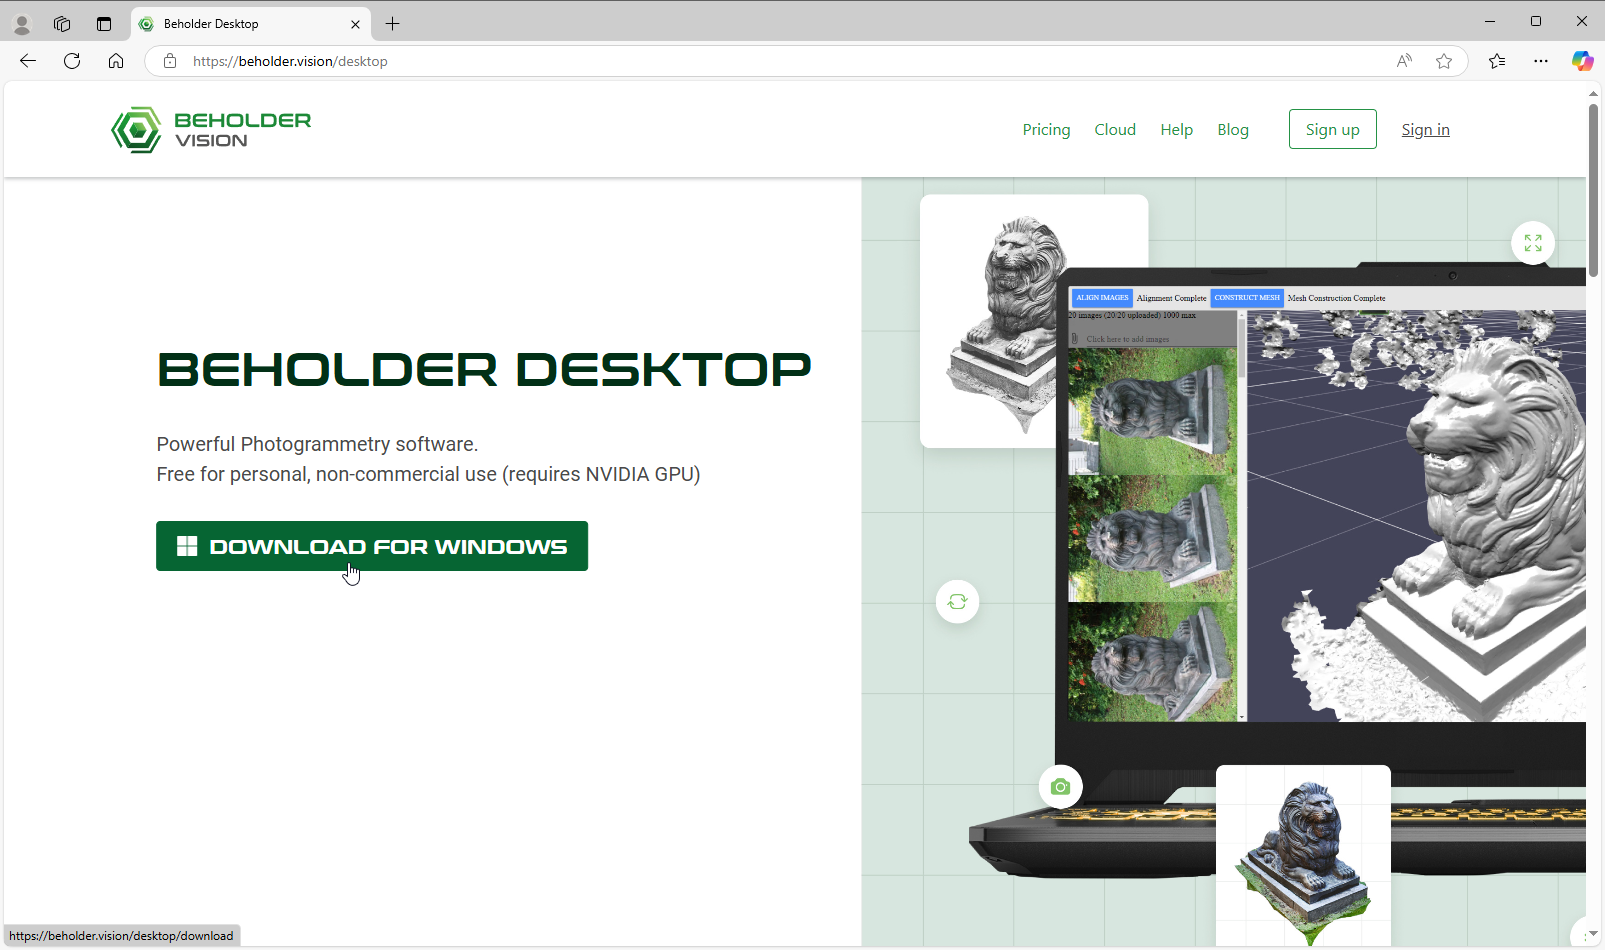Viewport: 1605px width, 950px height.
Task: Maximize the browser window
Action: [1536, 21]
